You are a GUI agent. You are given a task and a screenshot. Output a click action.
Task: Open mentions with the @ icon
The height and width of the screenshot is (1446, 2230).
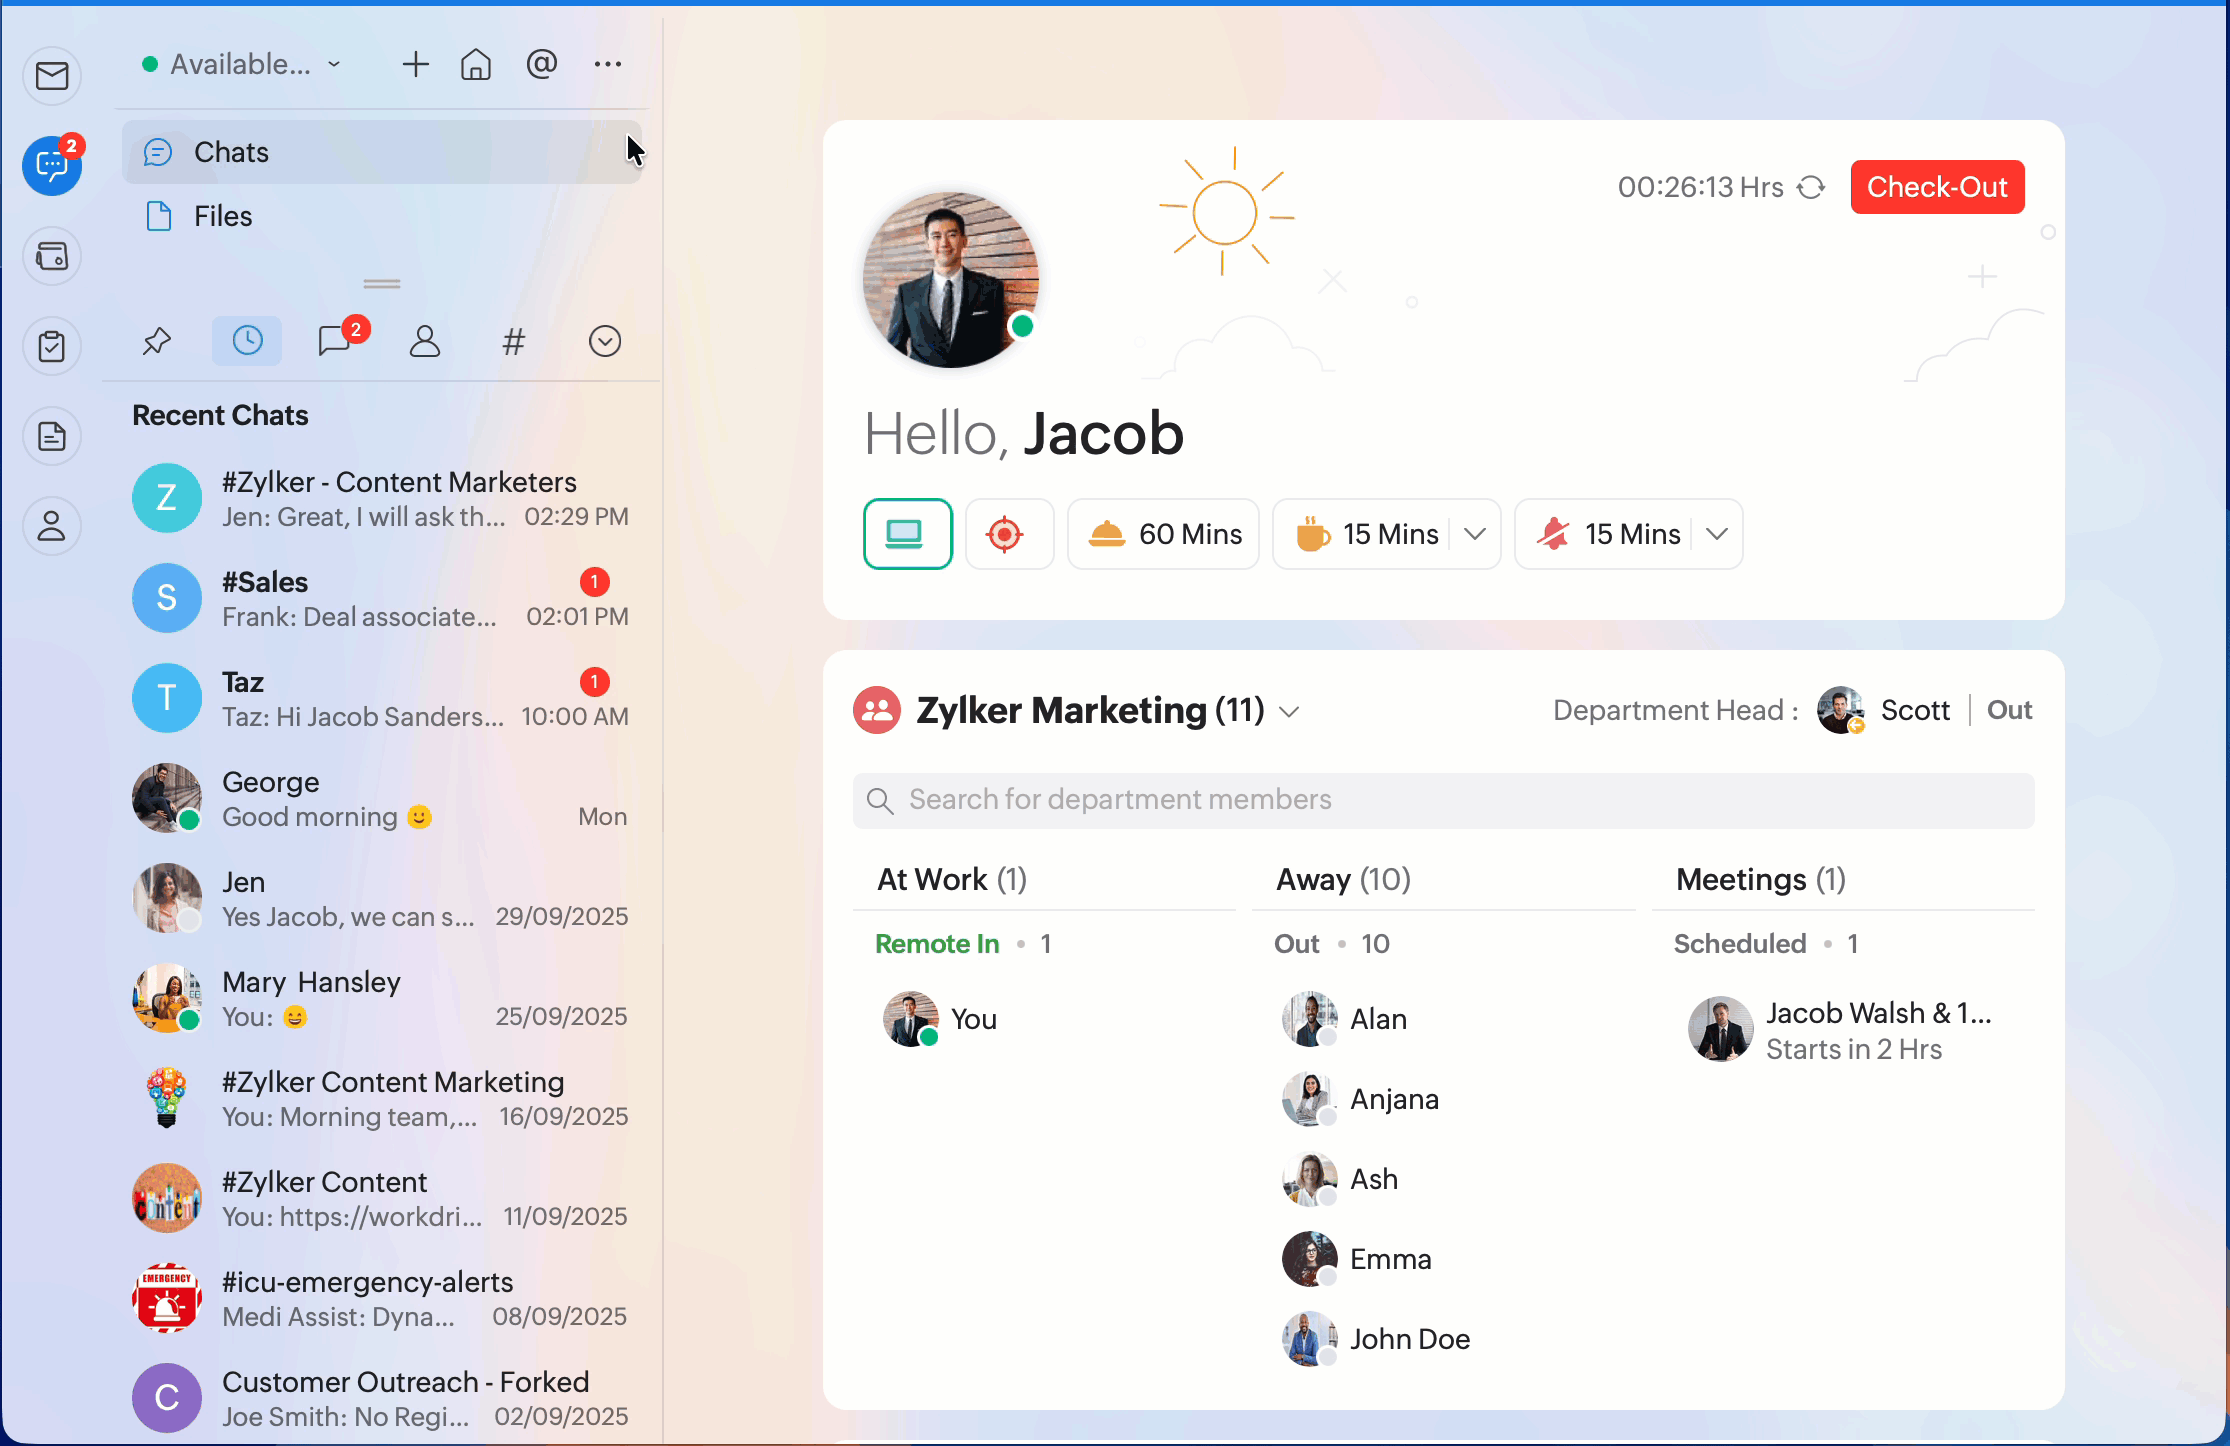coord(541,65)
